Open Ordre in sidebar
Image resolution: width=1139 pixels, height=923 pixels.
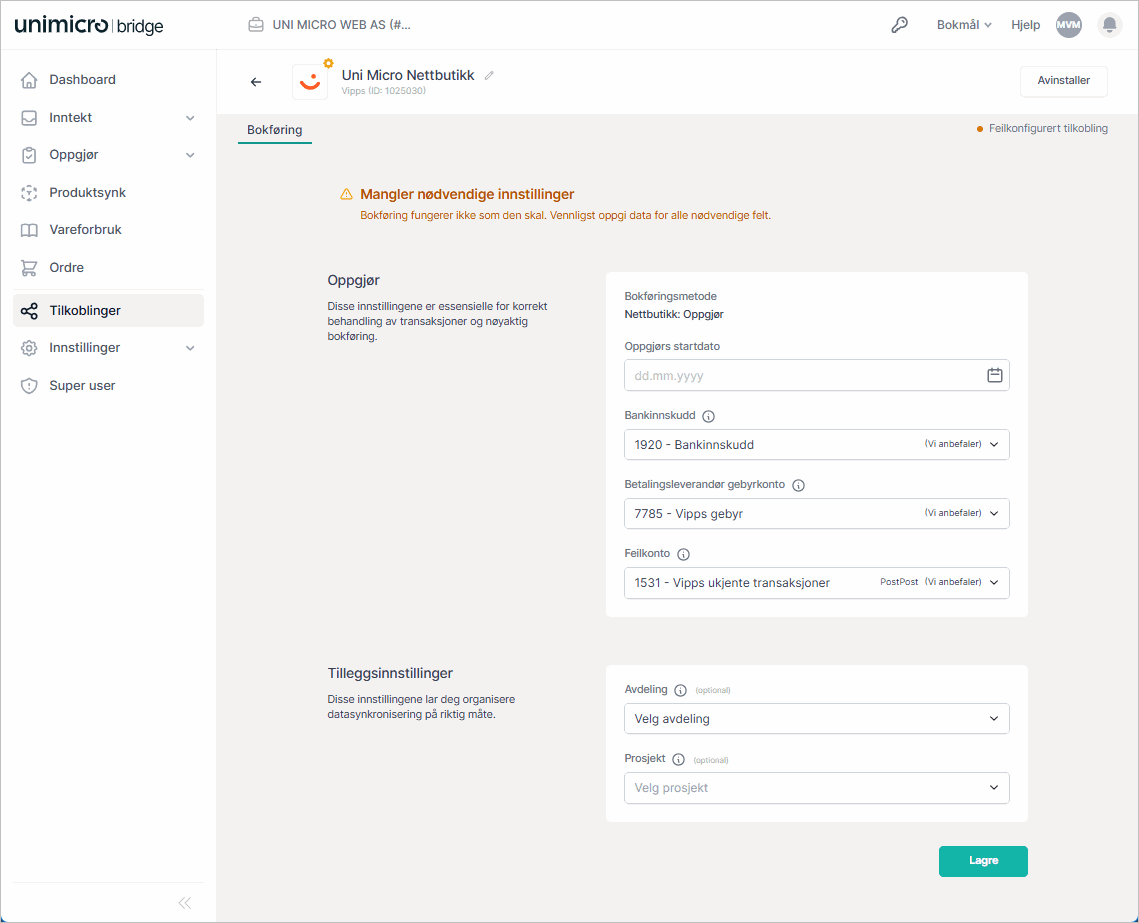[108, 268]
